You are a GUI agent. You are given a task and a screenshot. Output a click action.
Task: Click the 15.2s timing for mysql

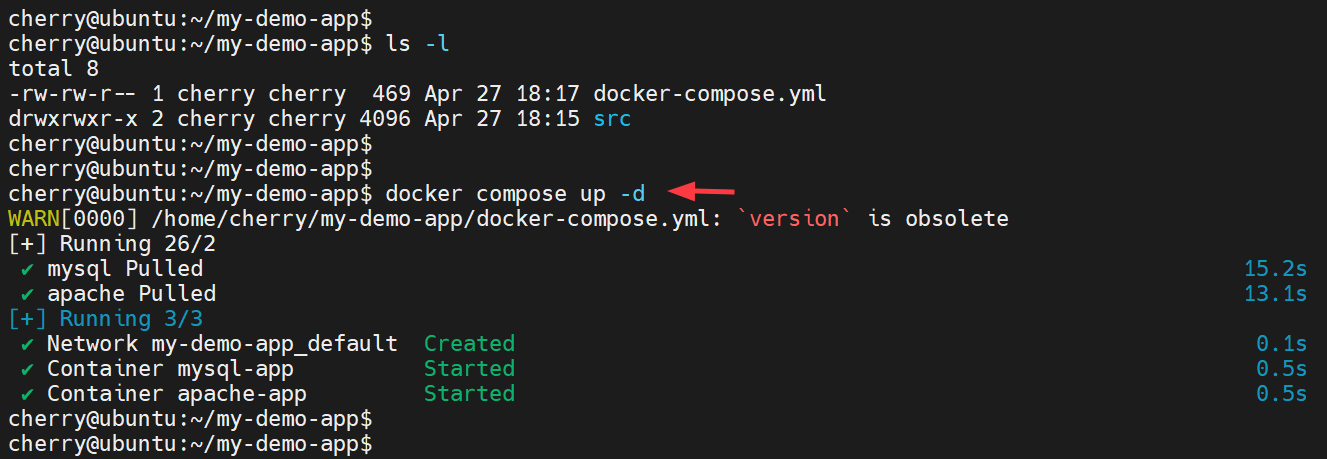click(x=1275, y=269)
